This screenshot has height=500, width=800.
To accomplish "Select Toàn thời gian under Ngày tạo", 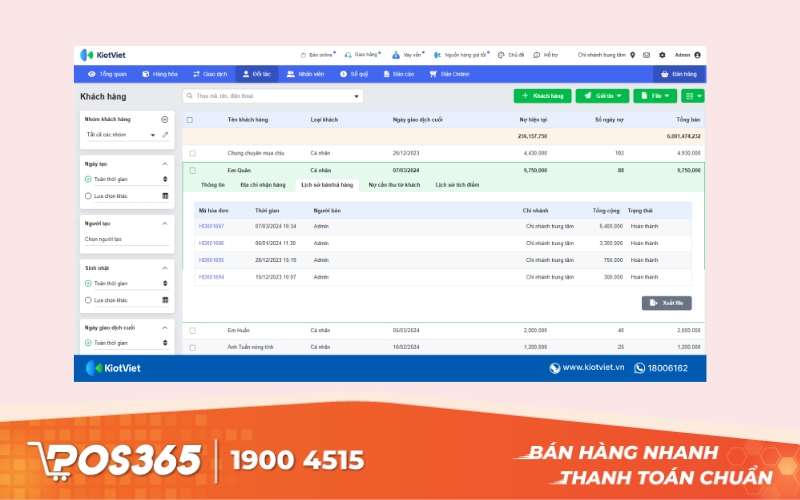I will (x=88, y=179).
